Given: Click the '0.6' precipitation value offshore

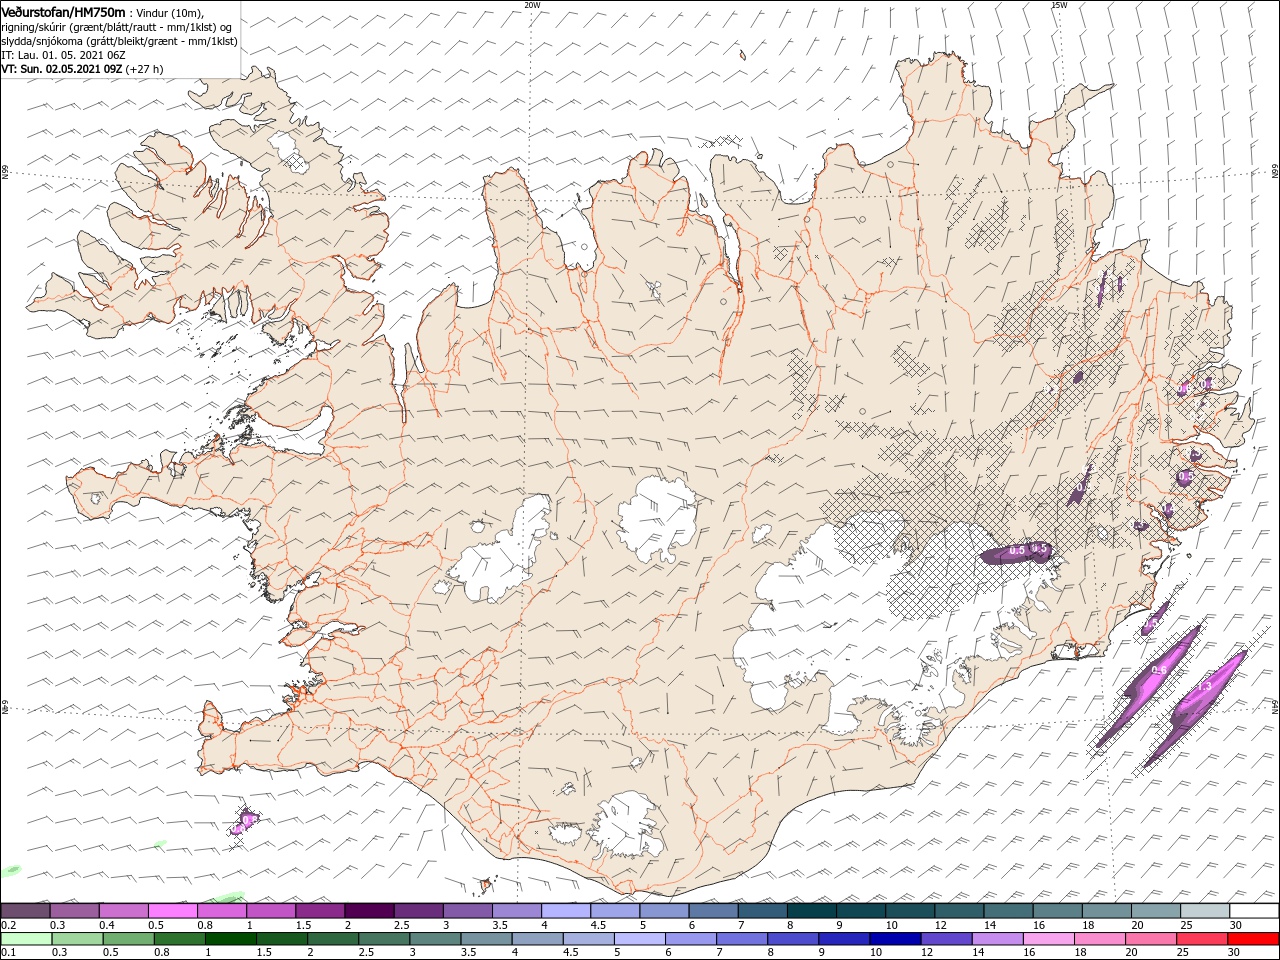Looking at the screenshot, I should coord(1160,670).
